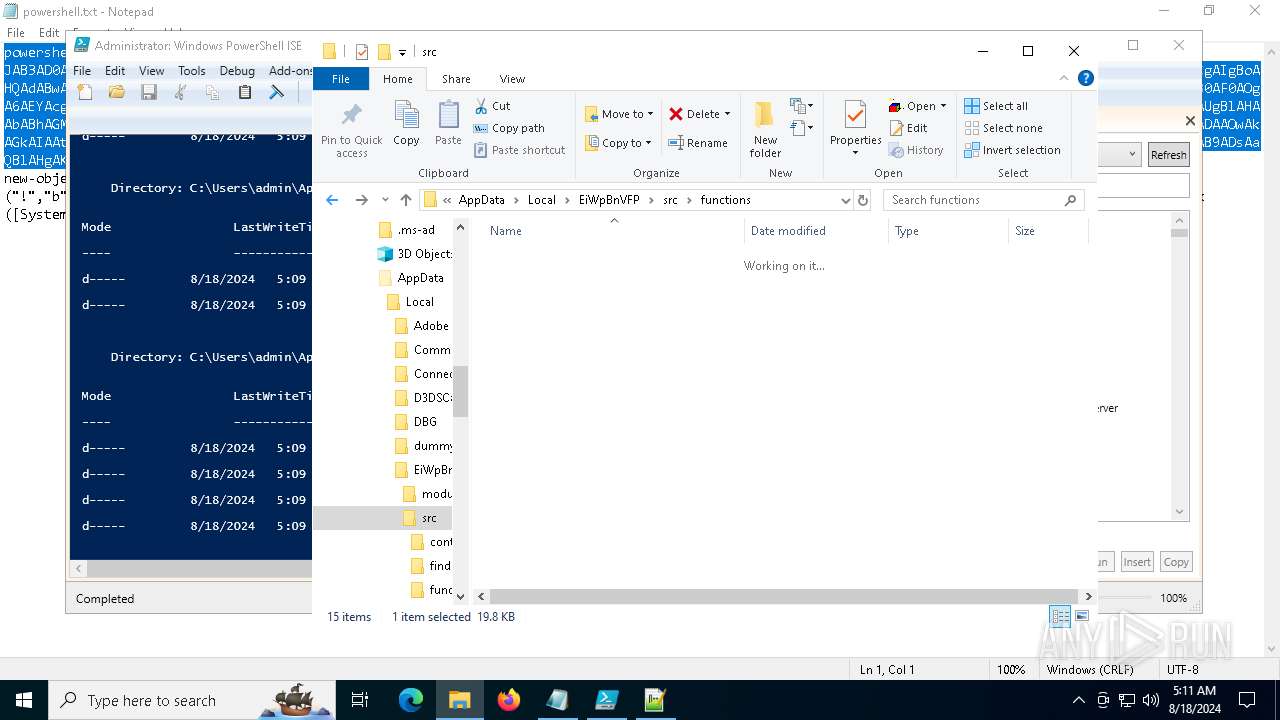1280x720 pixels.
Task: Click New script icon in PowerShell ISE
Action: (x=85, y=92)
